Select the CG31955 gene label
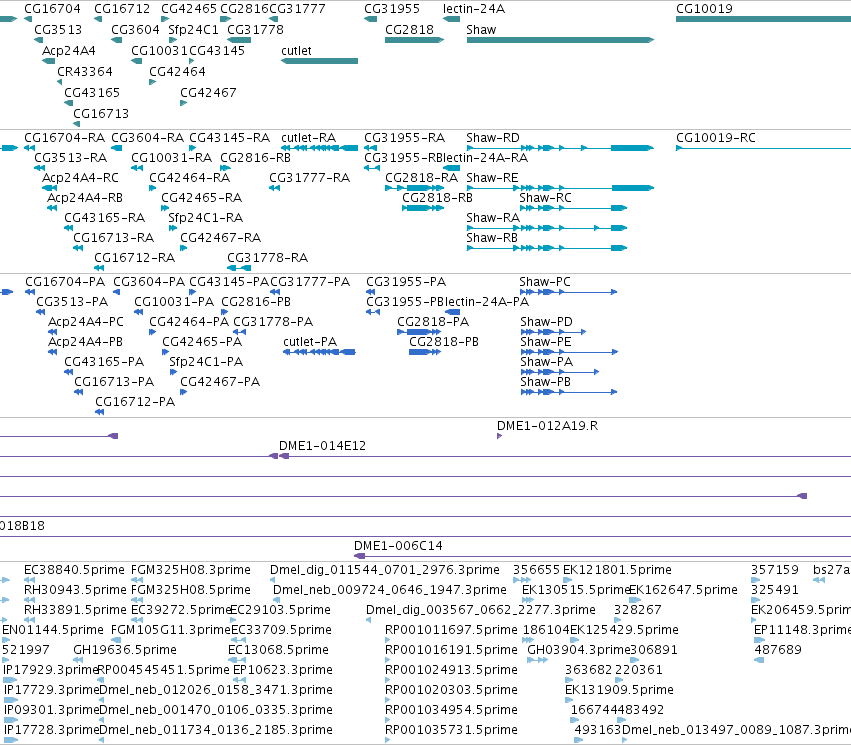Image resolution: width=851 pixels, height=745 pixels. (392, 9)
